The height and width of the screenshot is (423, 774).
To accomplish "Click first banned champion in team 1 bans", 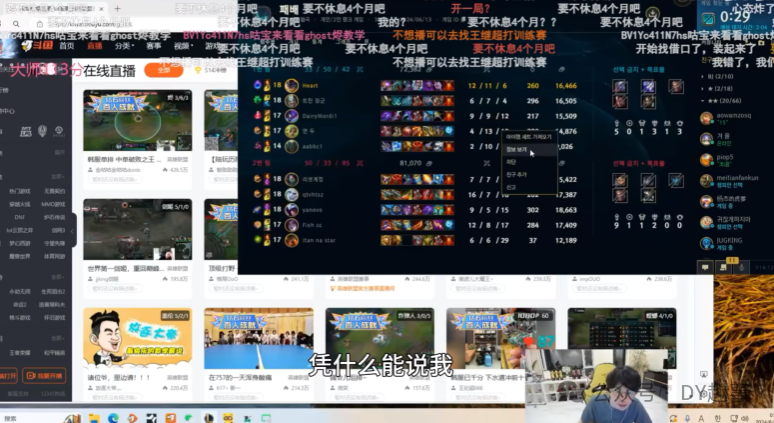I will click(620, 86).
